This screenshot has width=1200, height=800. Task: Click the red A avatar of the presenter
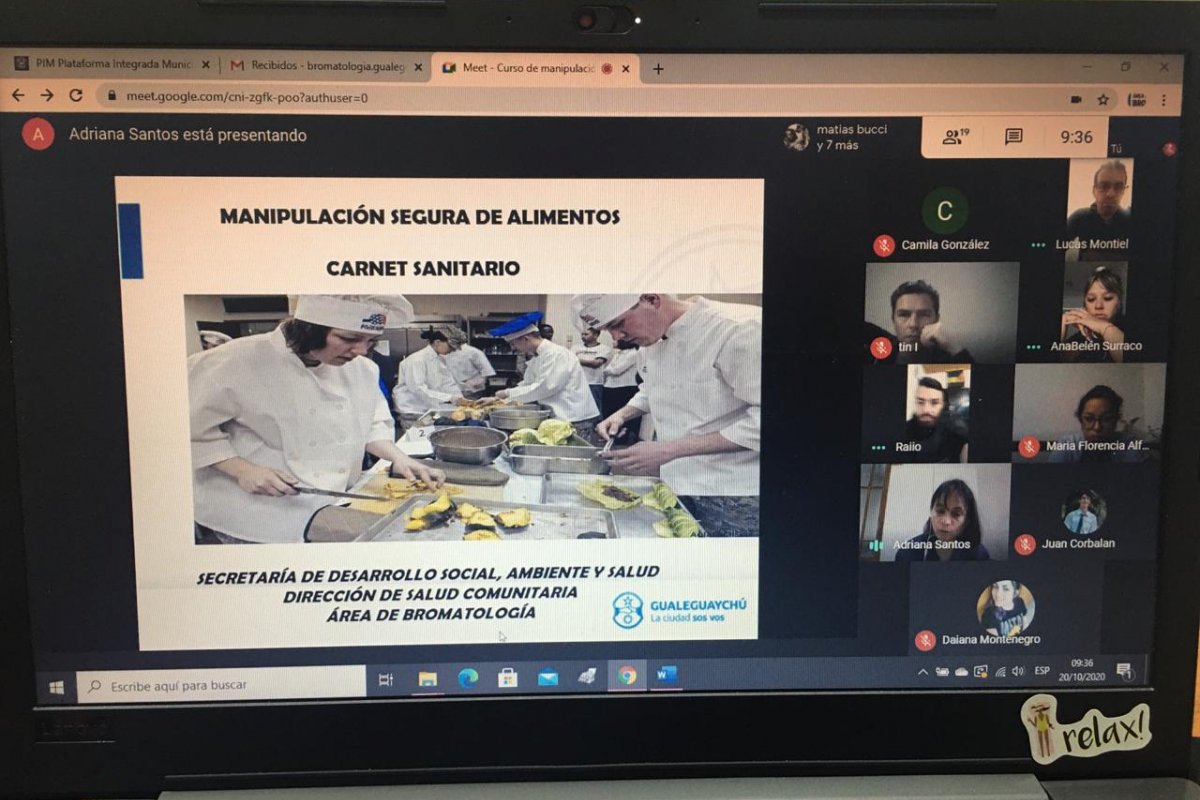38,133
